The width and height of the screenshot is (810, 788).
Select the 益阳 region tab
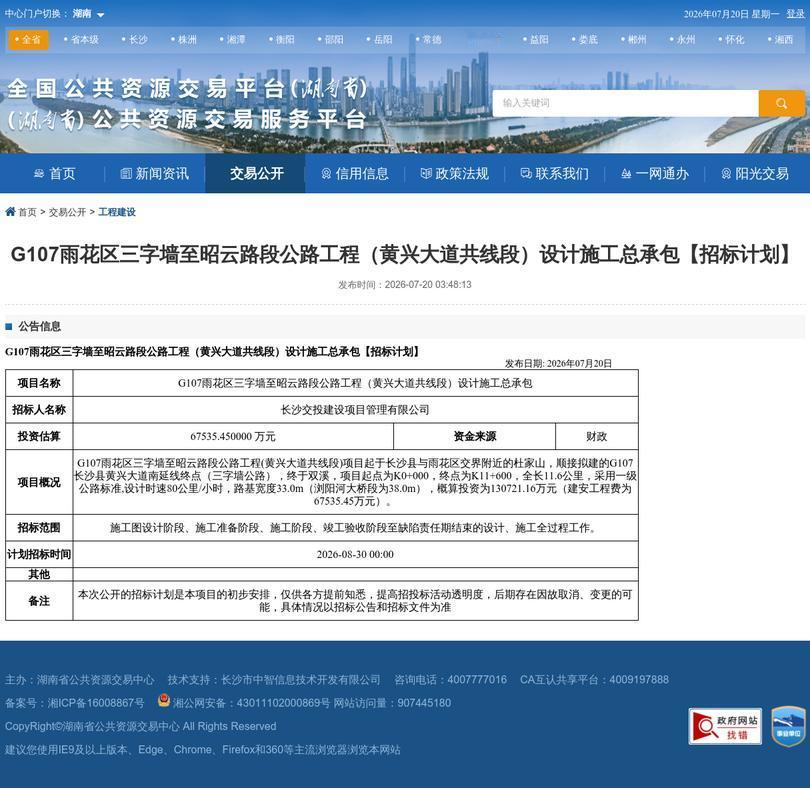coord(536,40)
